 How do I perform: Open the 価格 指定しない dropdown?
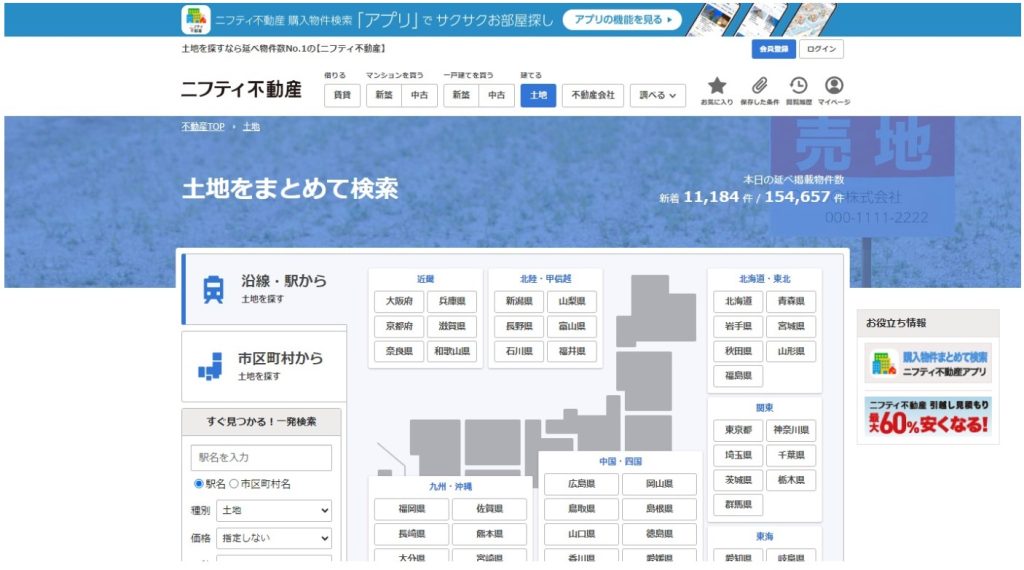(274, 538)
